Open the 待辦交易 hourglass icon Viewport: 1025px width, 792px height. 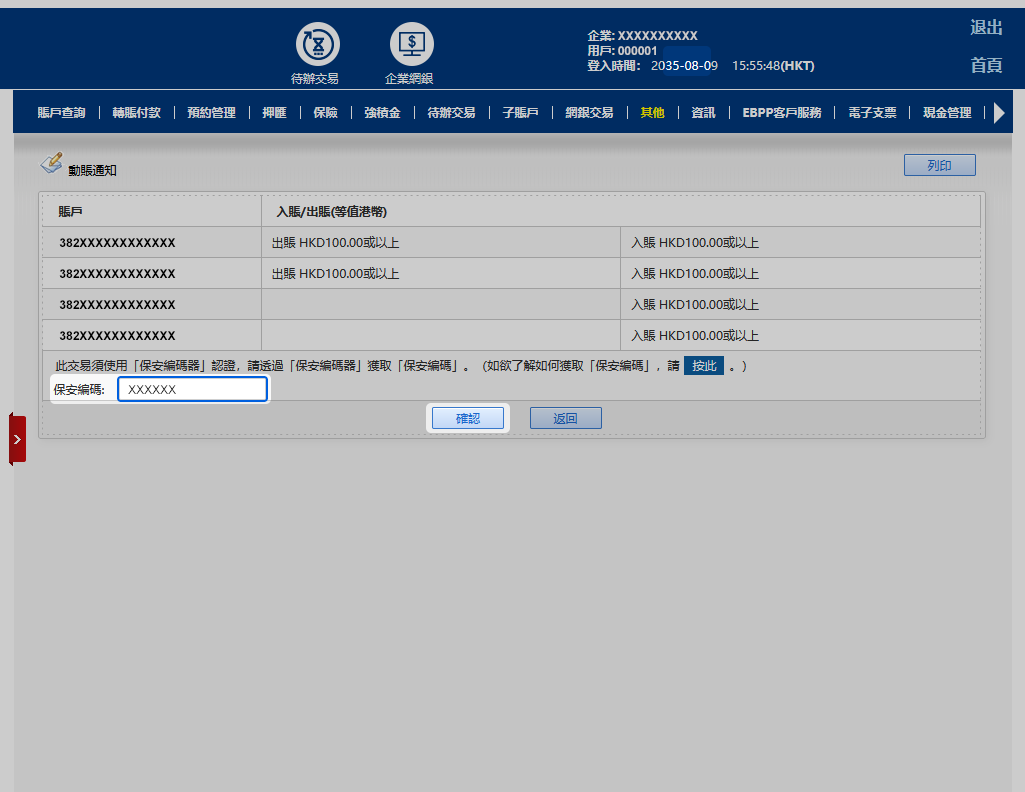pos(317,45)
